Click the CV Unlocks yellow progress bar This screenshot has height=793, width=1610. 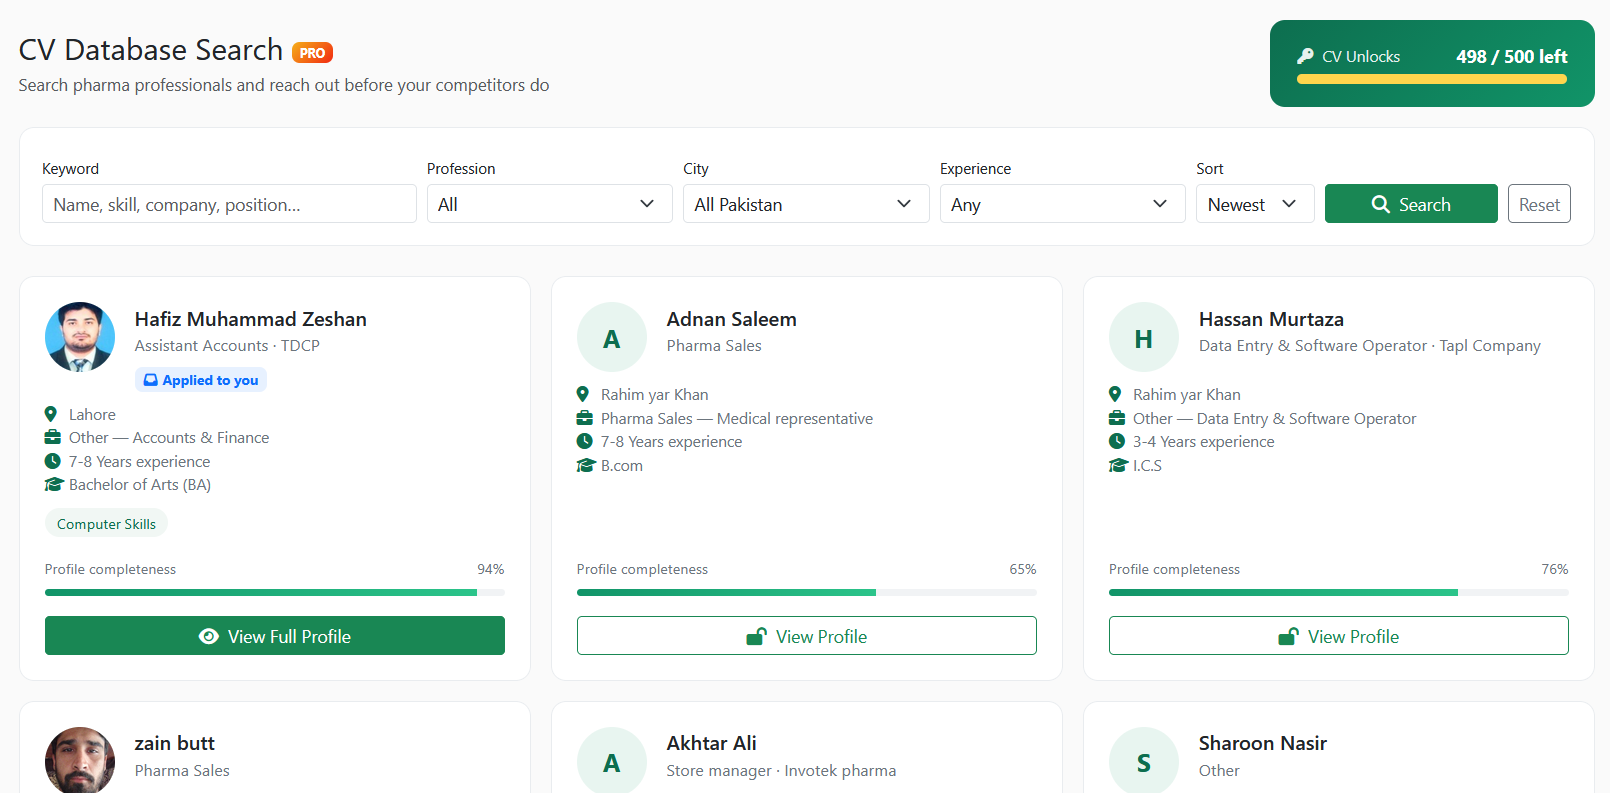(x=1432, y=79)
